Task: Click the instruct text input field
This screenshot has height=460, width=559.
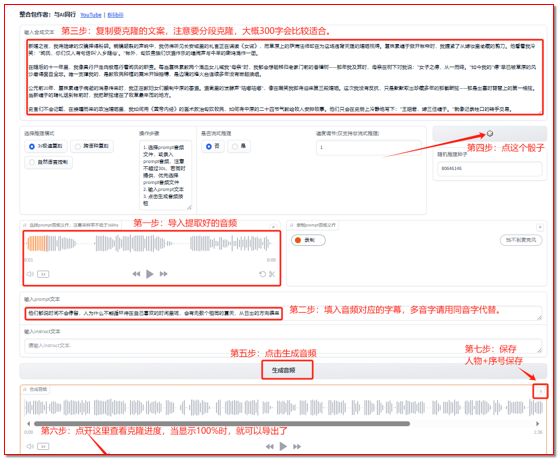Action: click(283, 346)
